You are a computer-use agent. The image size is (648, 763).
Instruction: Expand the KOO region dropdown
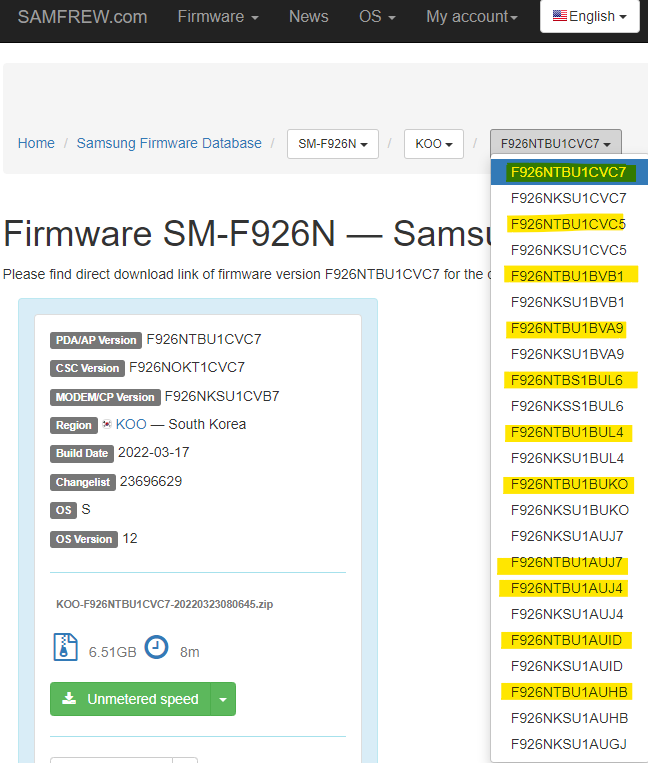(433, 144)
